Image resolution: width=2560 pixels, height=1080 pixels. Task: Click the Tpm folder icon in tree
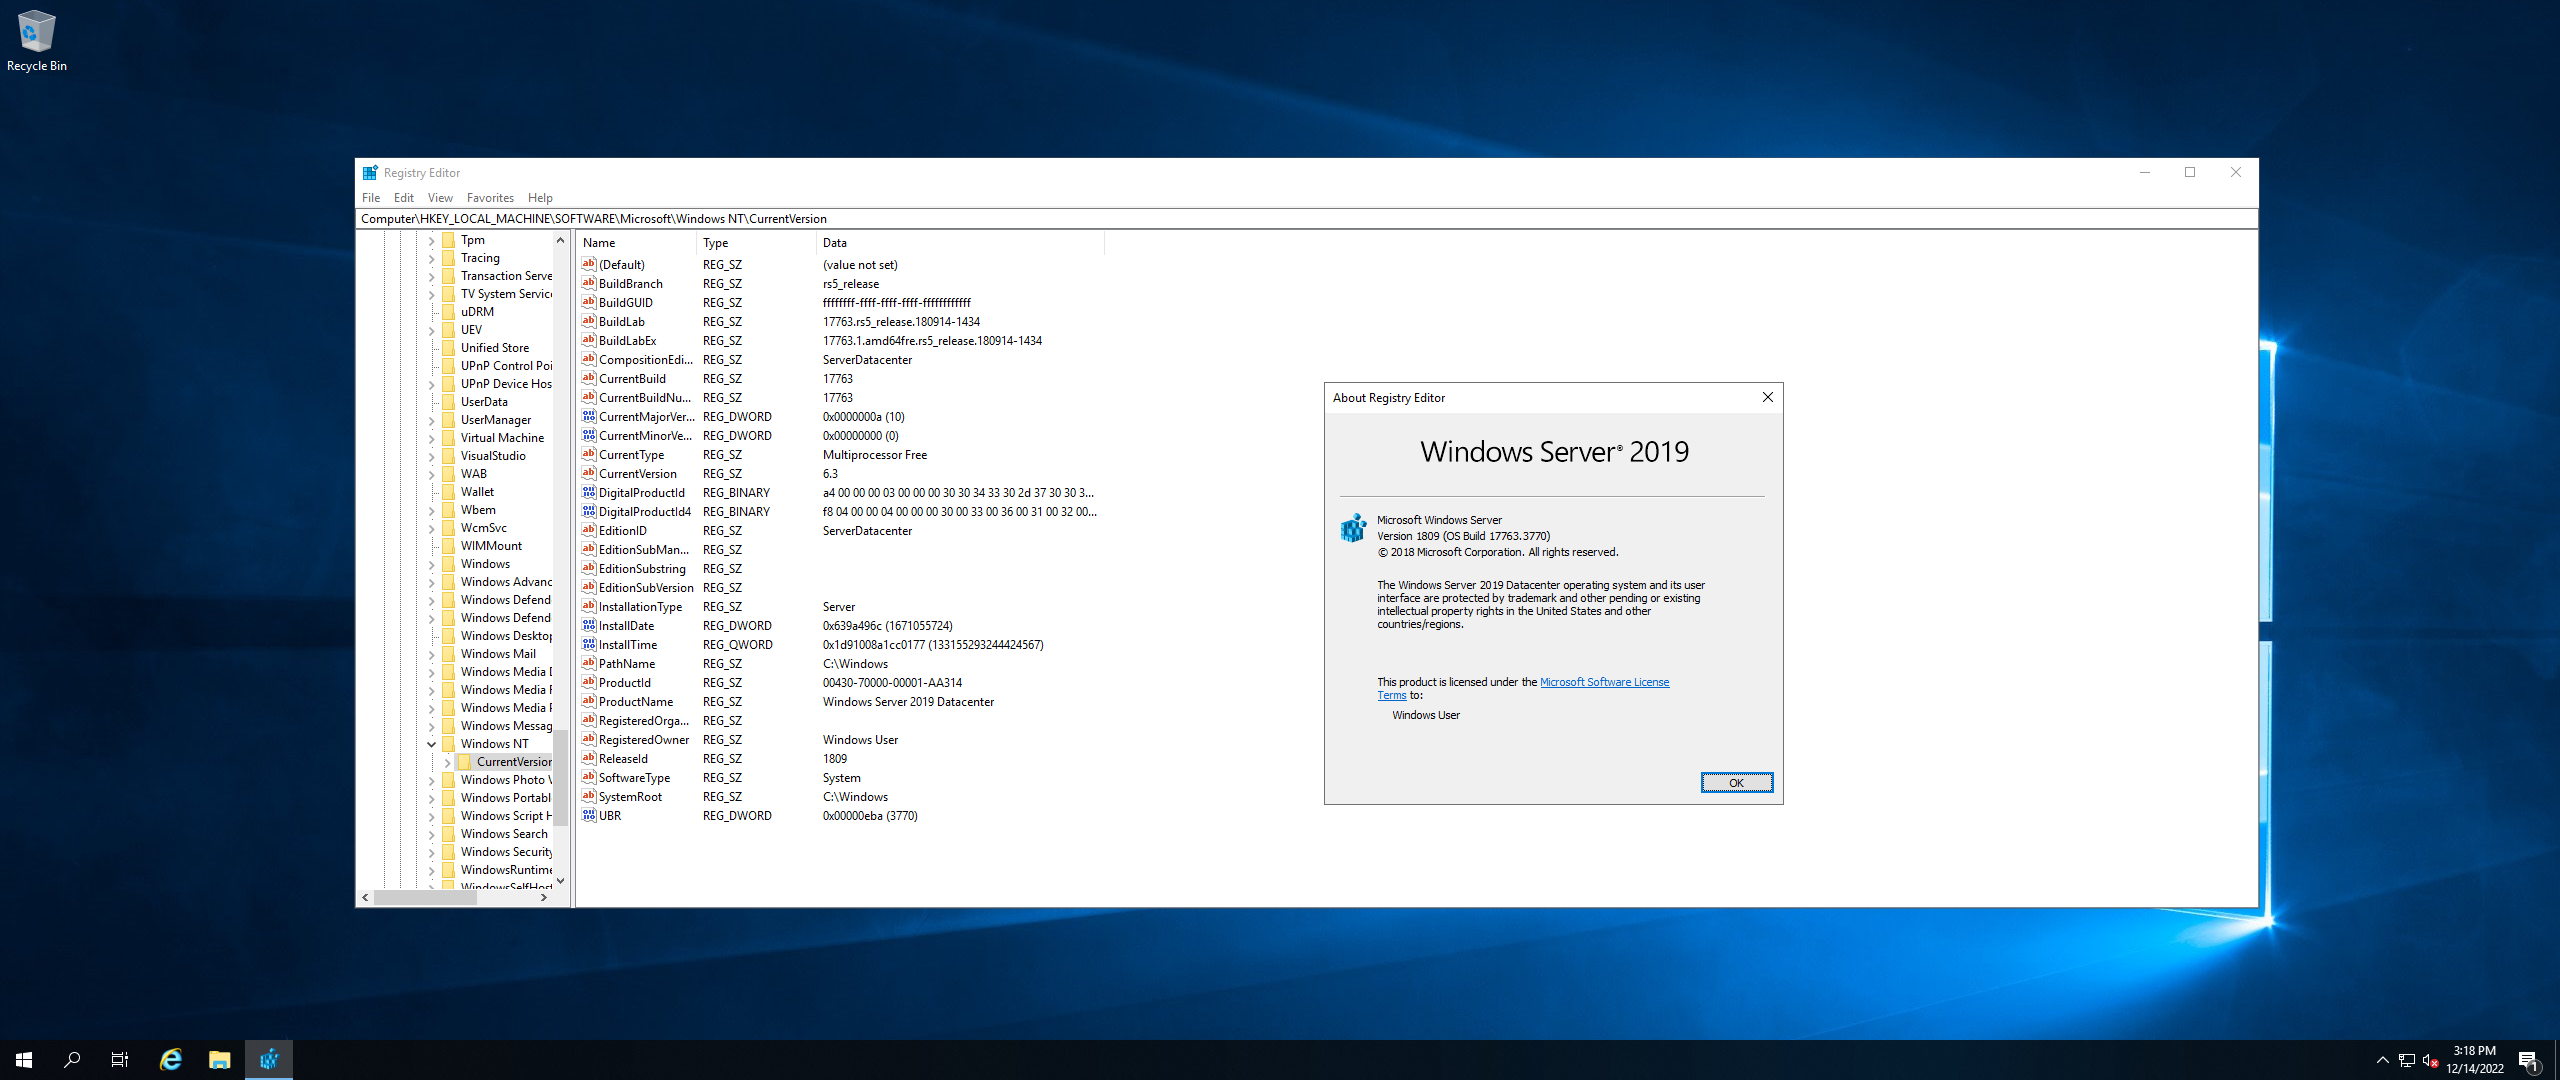pos(449,240)
